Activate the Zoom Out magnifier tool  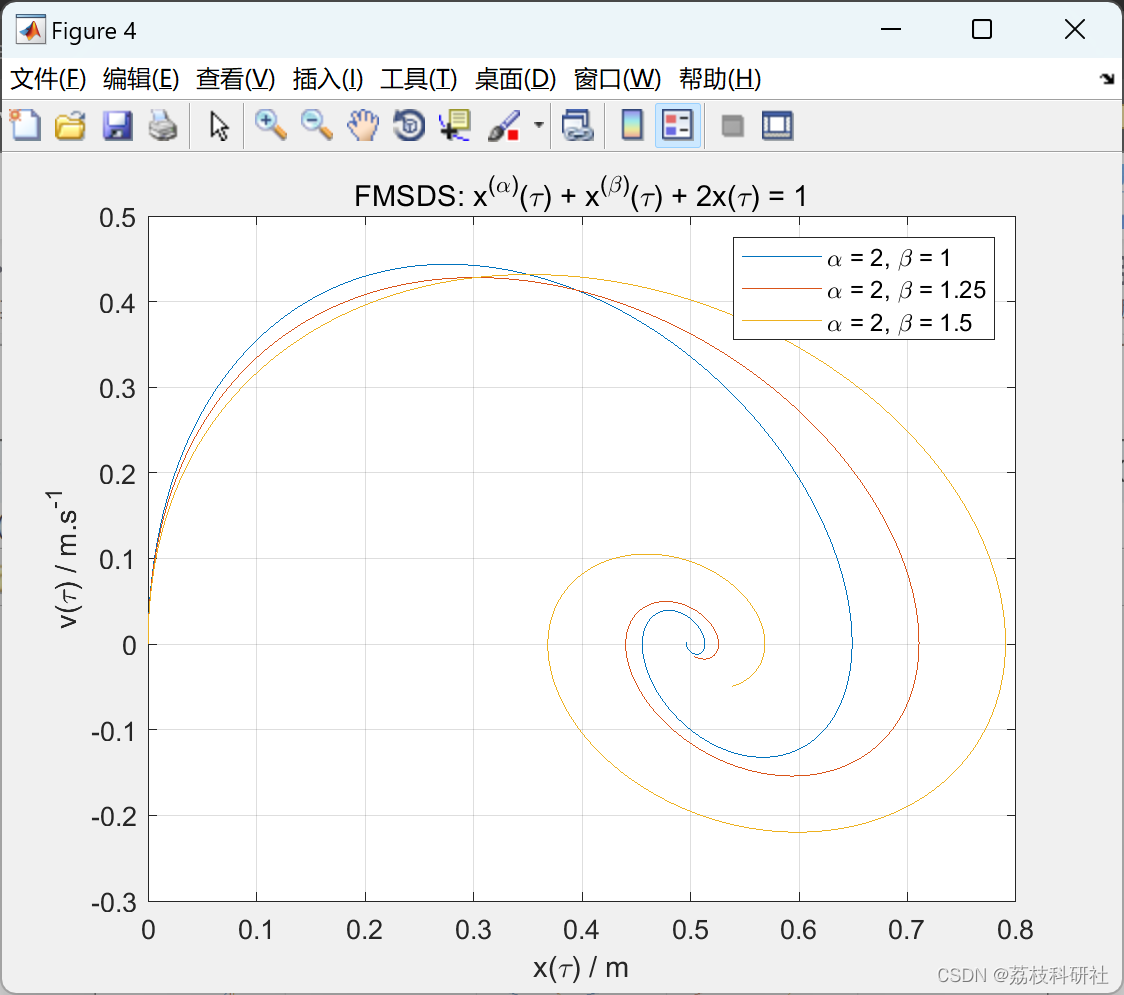[x=316, y=125]
